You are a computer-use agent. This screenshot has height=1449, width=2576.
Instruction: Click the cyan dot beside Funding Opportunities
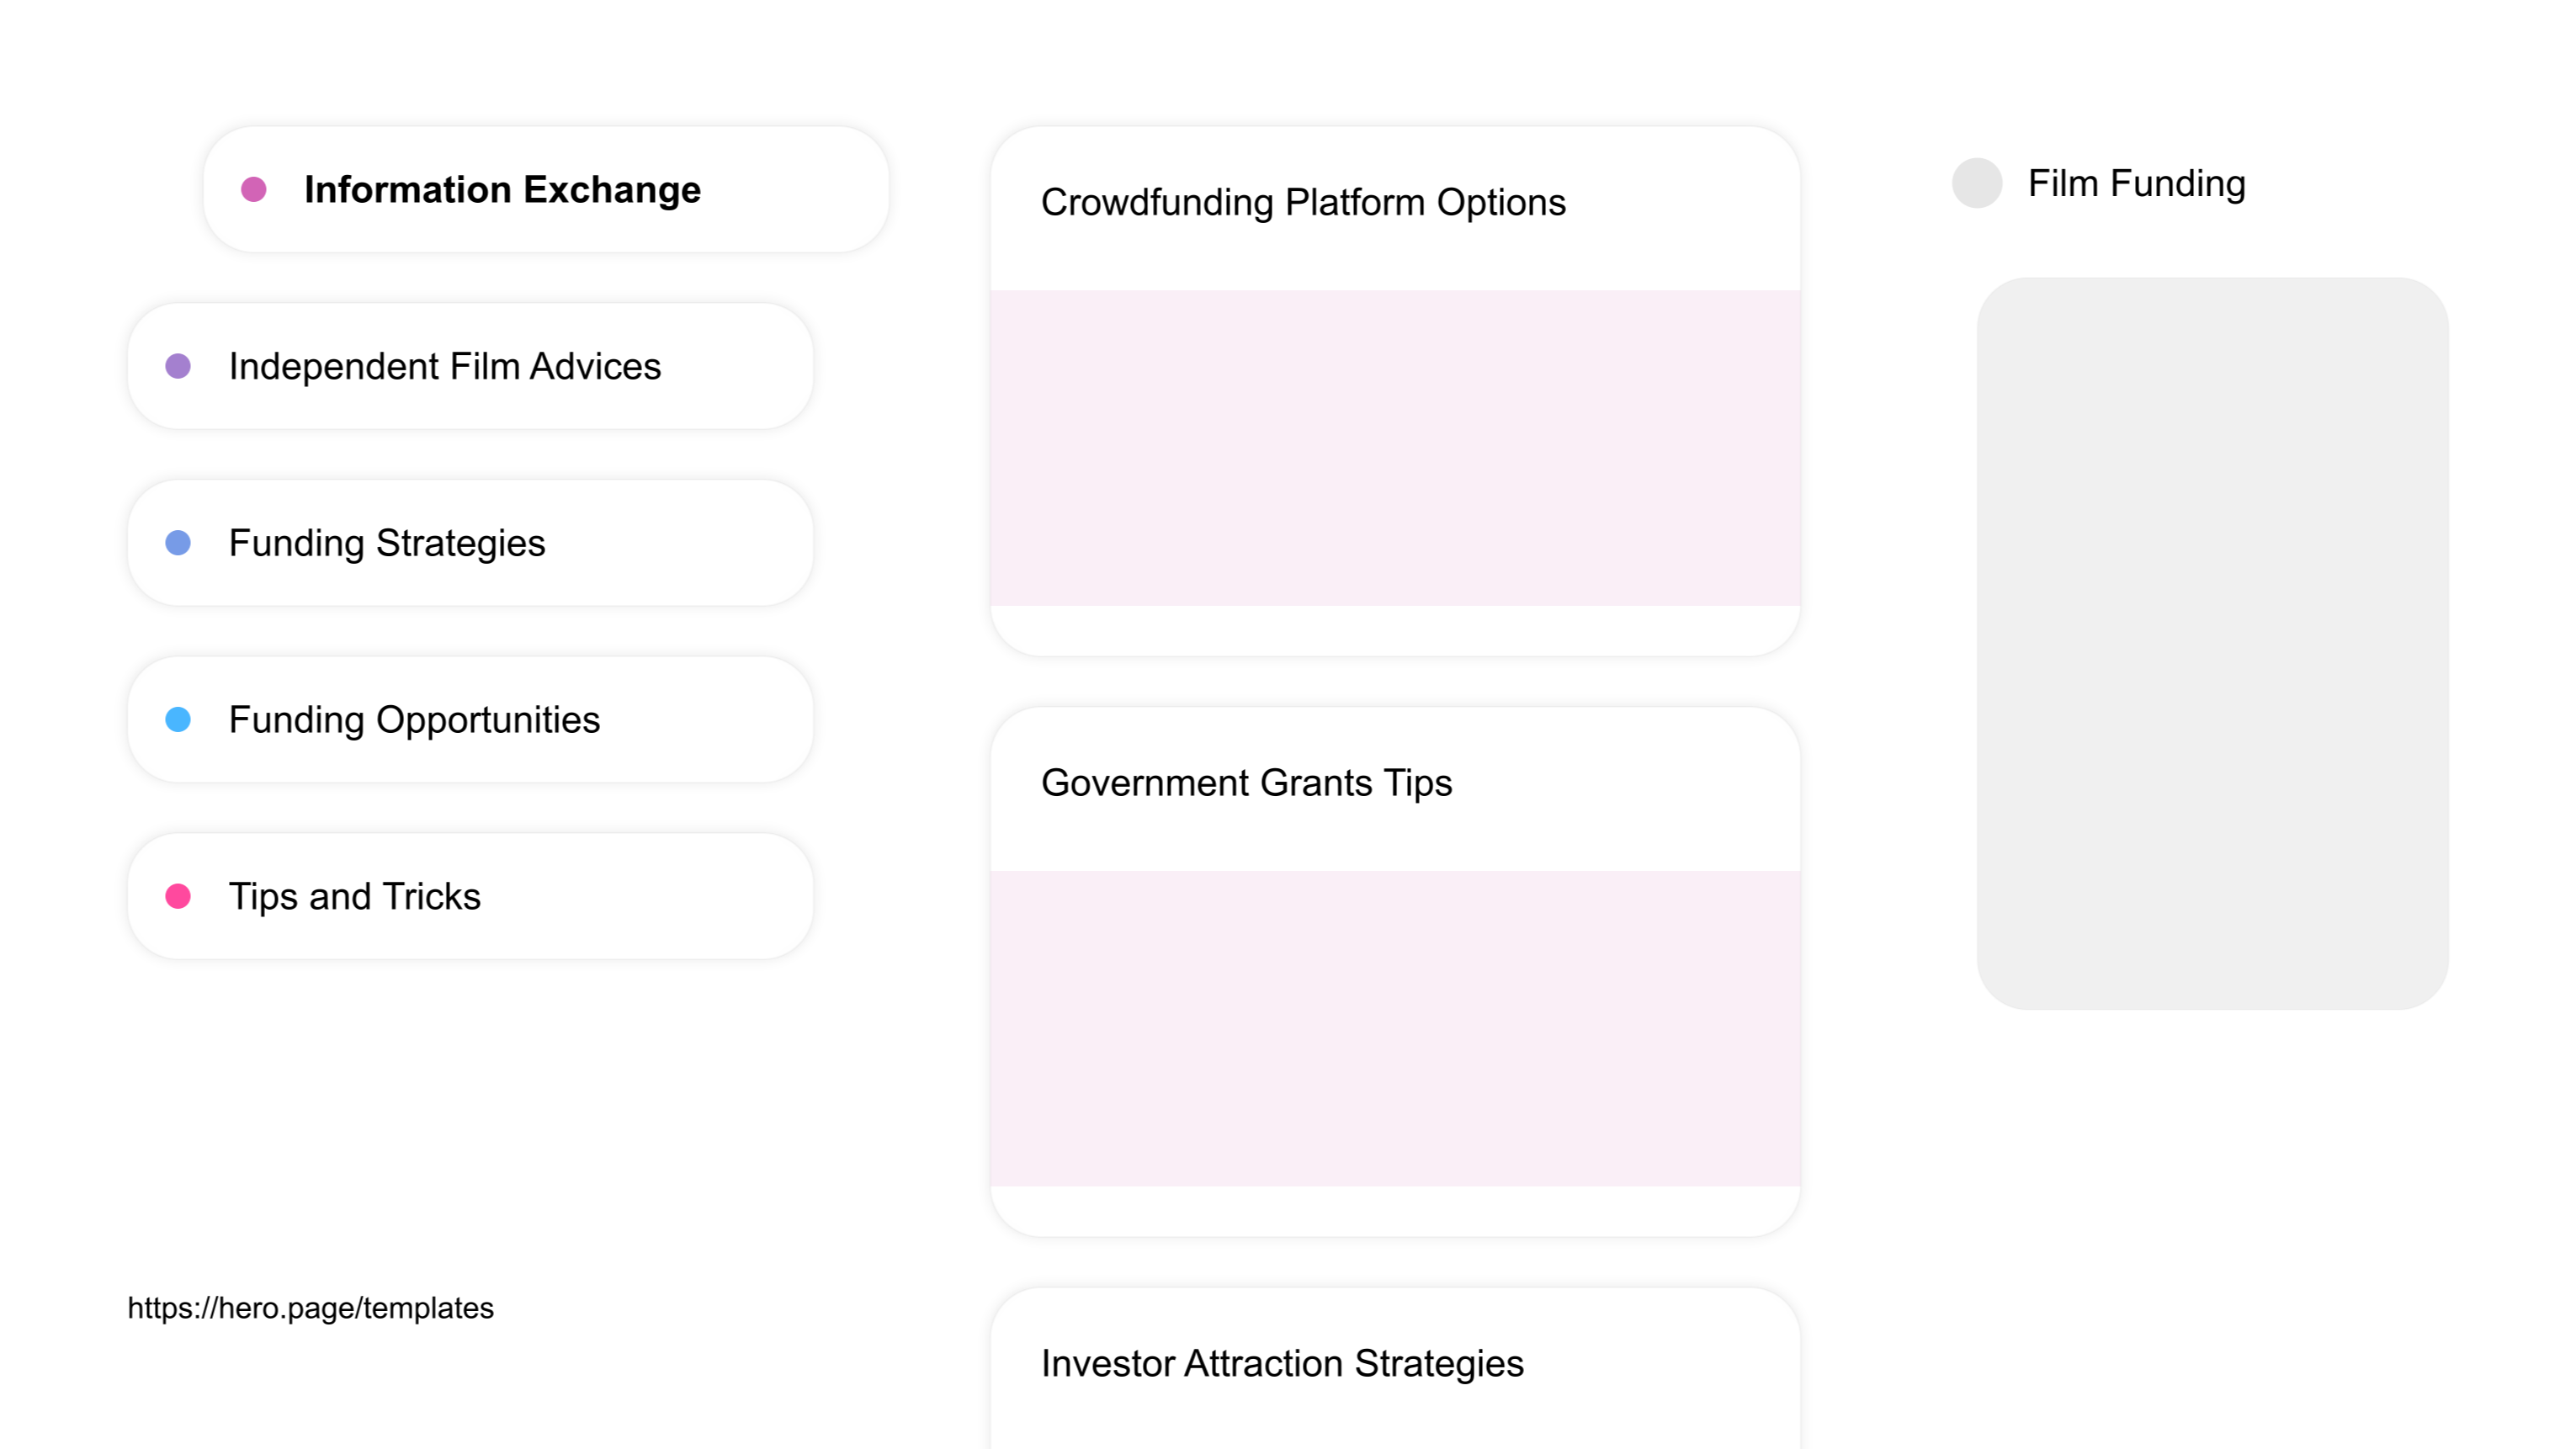[x=178, y=720]
